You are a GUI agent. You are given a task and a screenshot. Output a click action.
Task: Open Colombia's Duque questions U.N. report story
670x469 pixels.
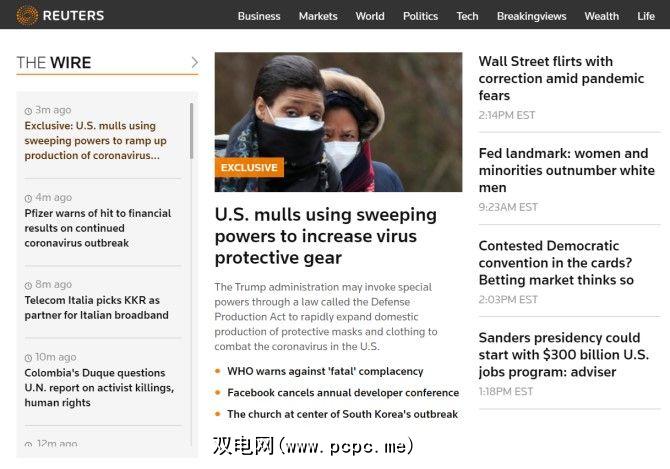(99, 387)
